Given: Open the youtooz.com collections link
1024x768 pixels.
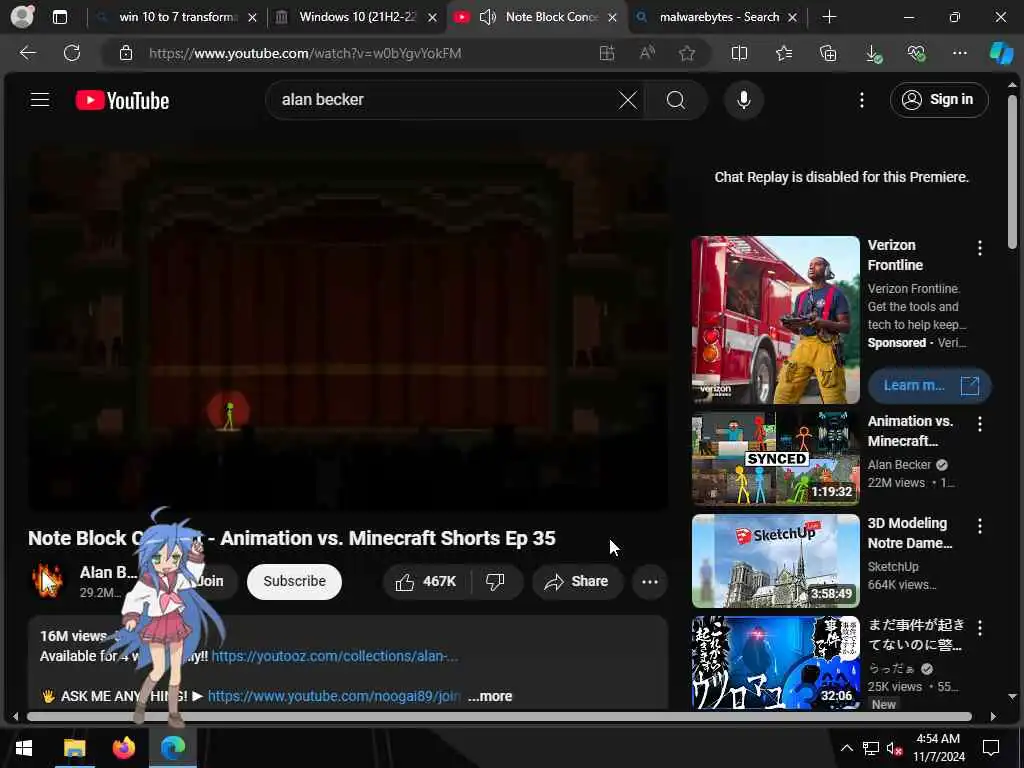Looking at the screenshot, I should click(x=334, y=656).
